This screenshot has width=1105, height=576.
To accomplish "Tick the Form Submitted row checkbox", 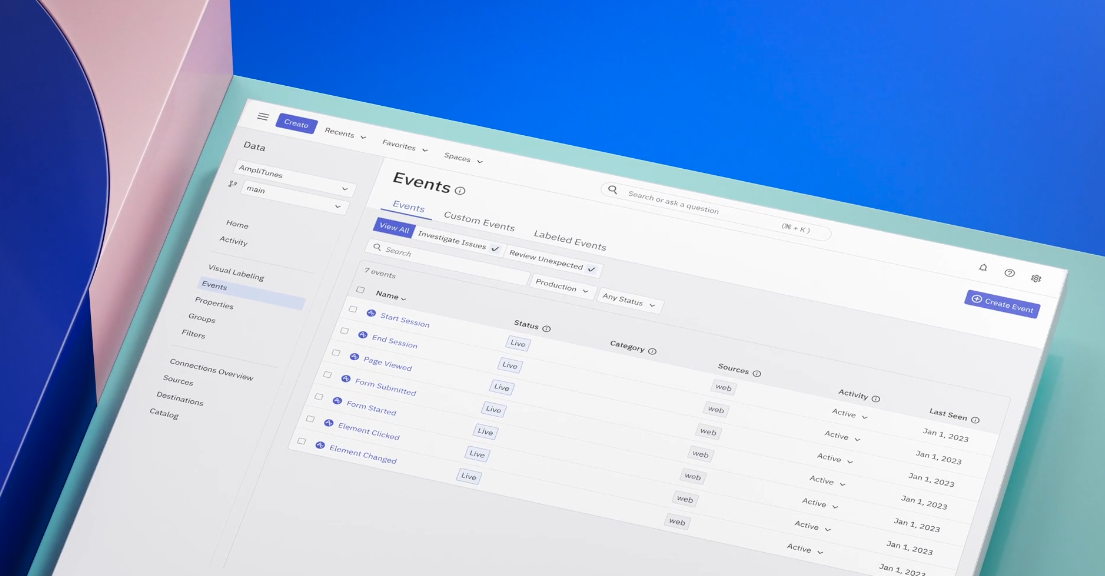I will 327,374.
